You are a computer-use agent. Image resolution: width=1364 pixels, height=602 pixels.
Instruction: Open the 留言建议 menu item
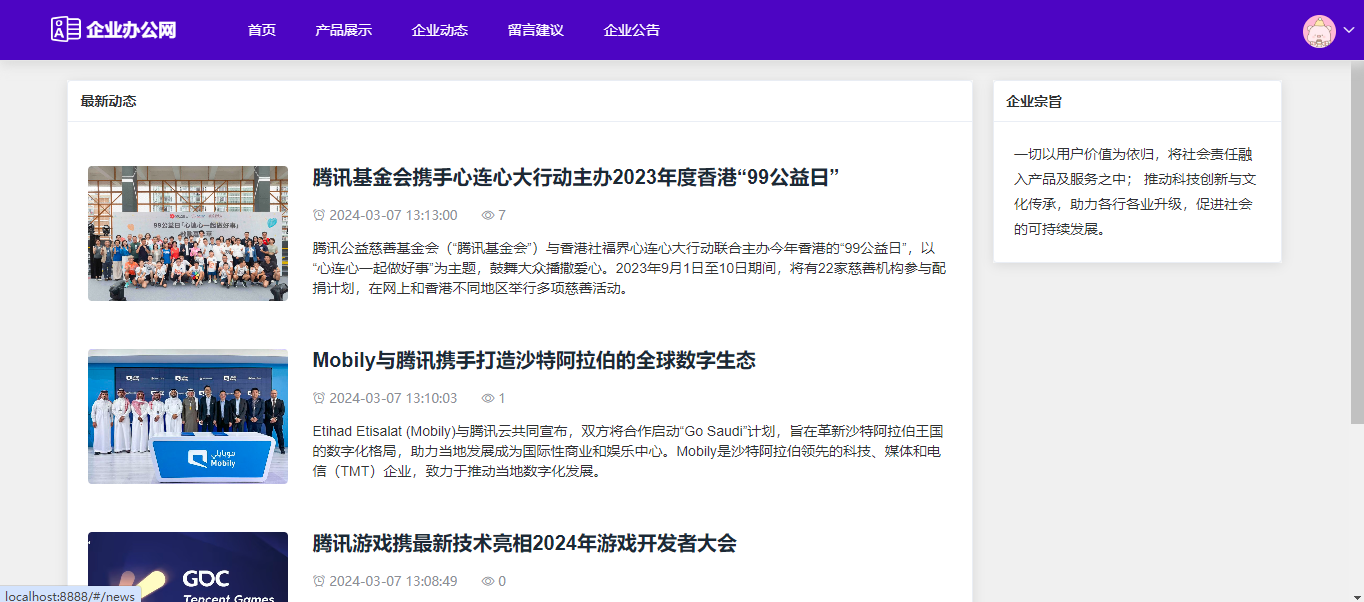pos(536,30)
